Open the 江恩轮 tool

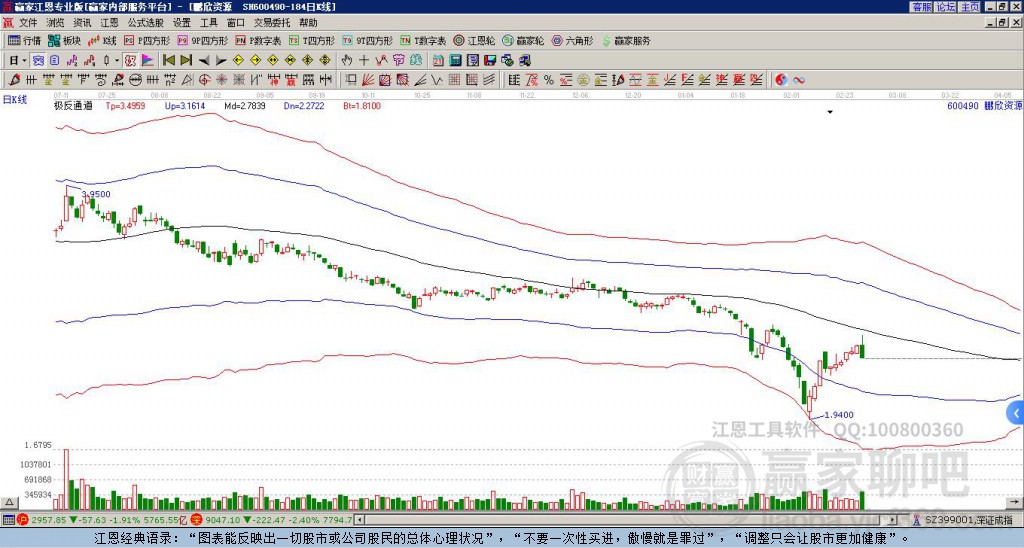coord(474,40)
